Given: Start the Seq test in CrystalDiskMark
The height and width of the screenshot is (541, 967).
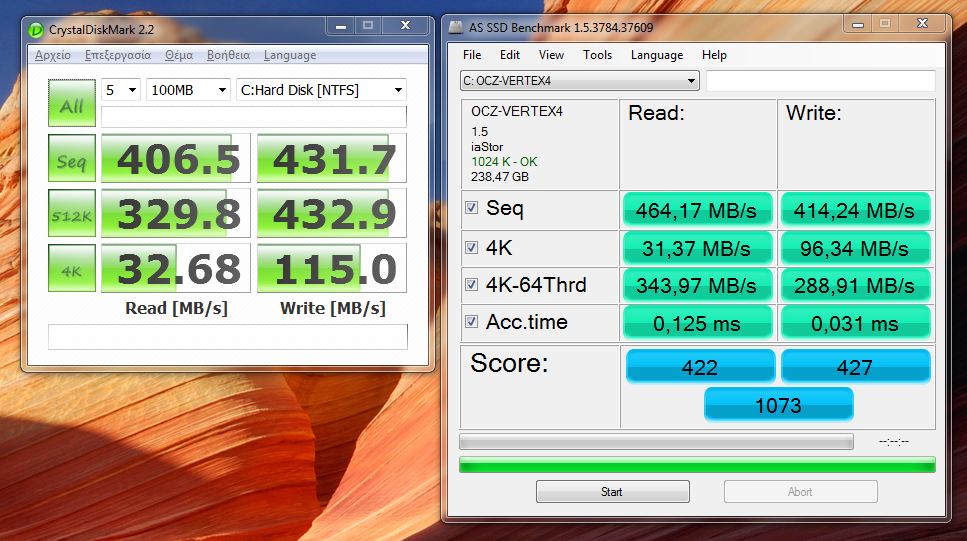Looking at the screenshot, I should click(72, 158).
